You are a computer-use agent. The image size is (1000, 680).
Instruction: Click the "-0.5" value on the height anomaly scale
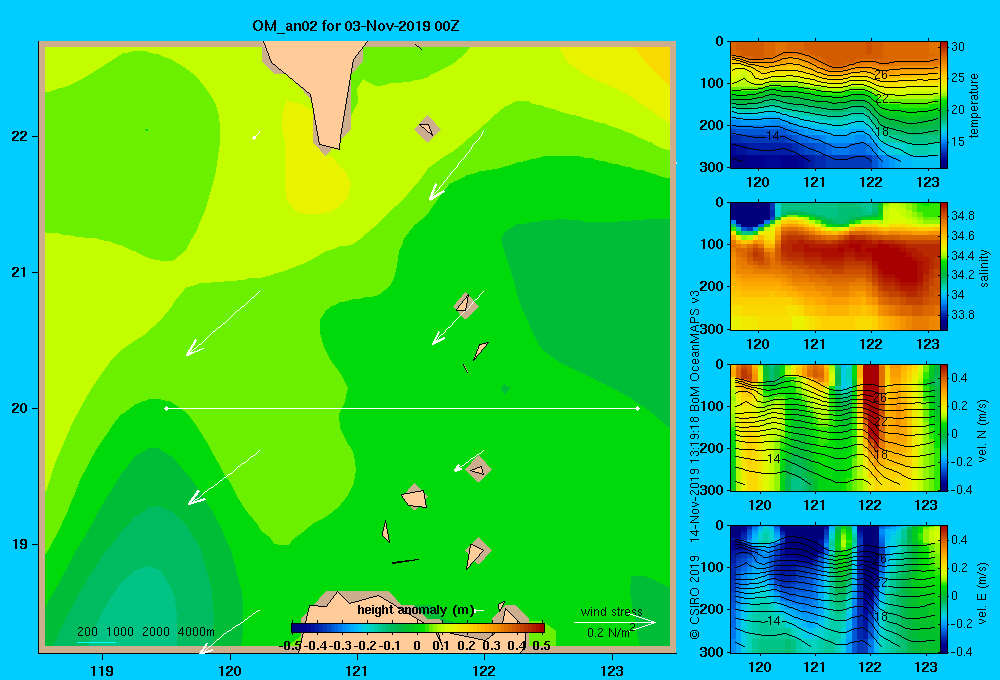(290, 646)
